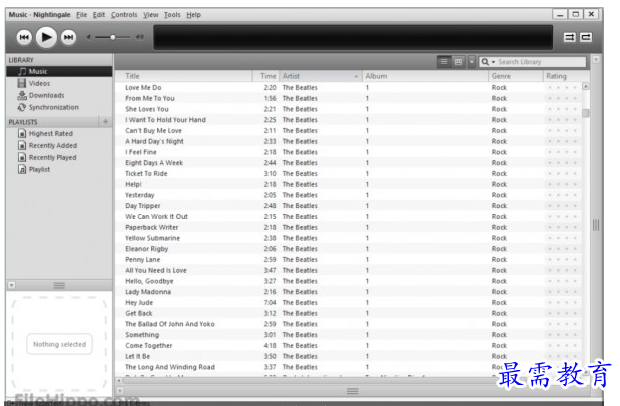Viewport: 620px width, 406px height.
Task: Select the track Hey Jude
Action: tap(349, 302)
